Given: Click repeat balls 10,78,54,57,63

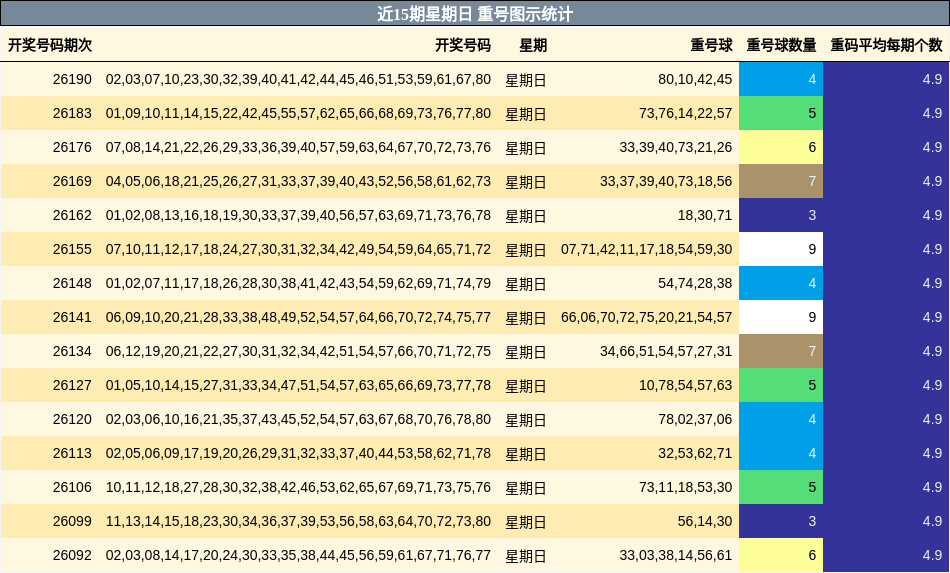Looking at the screenshot, I should click(685, 385).
